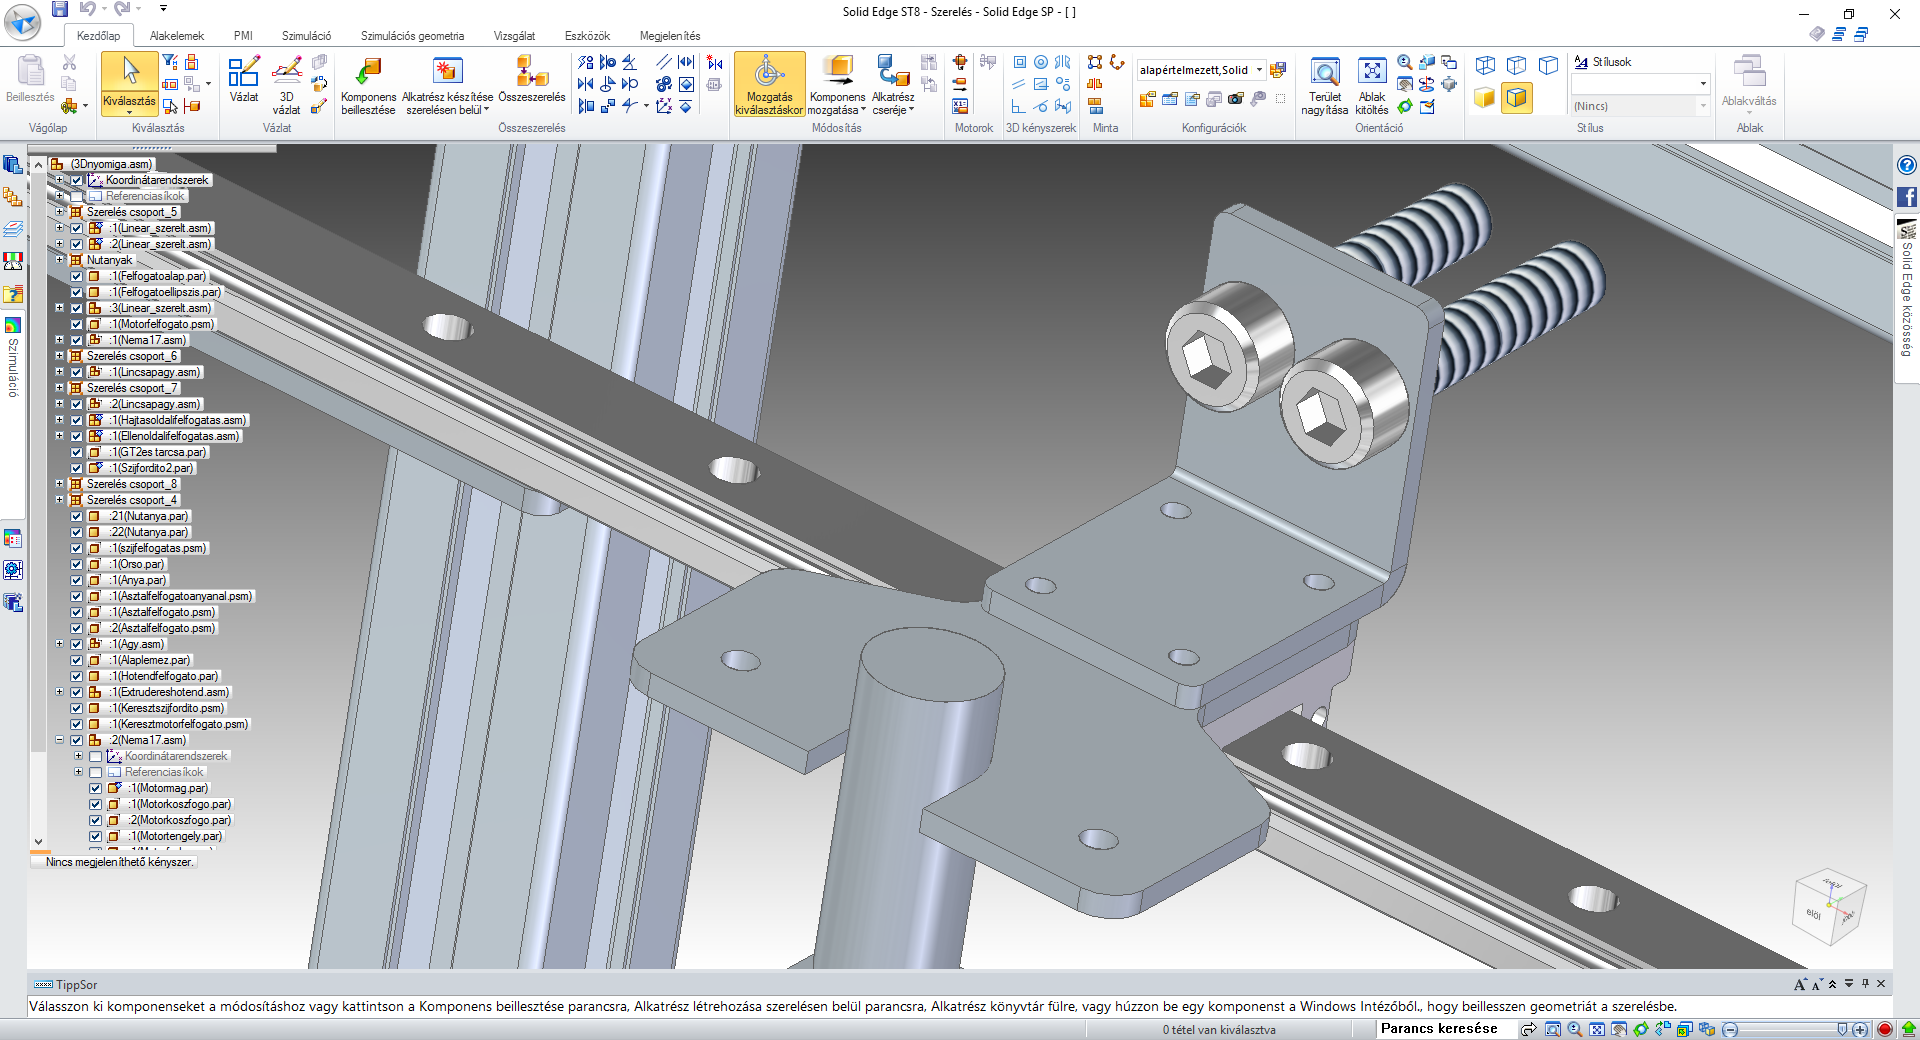Click the zoom slider in status bar
1920x1040 pixels.
click(1786, 1029)
